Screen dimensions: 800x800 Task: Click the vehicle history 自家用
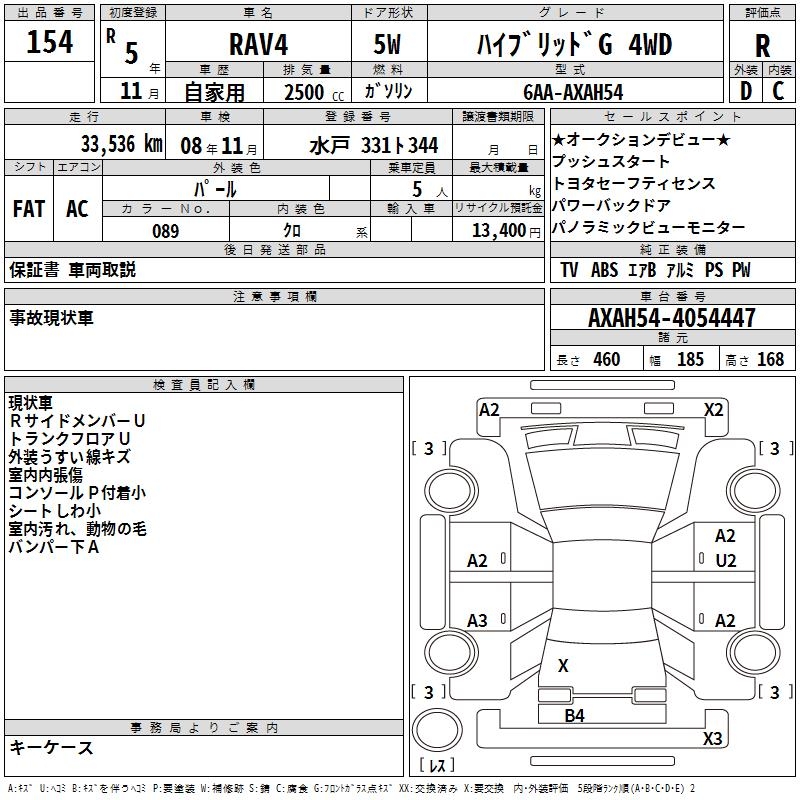pyautogui.click(x=214, y=92)
